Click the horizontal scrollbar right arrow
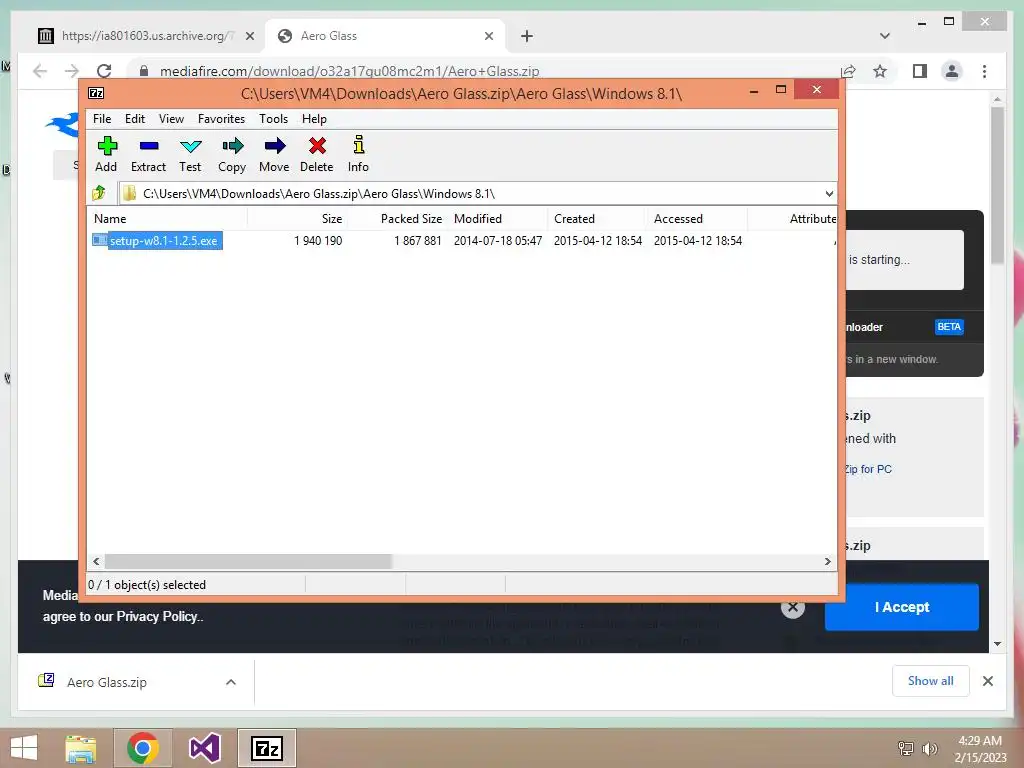Image resolution: width=1024 pixels, height=768 pixels. pos(827,561)
